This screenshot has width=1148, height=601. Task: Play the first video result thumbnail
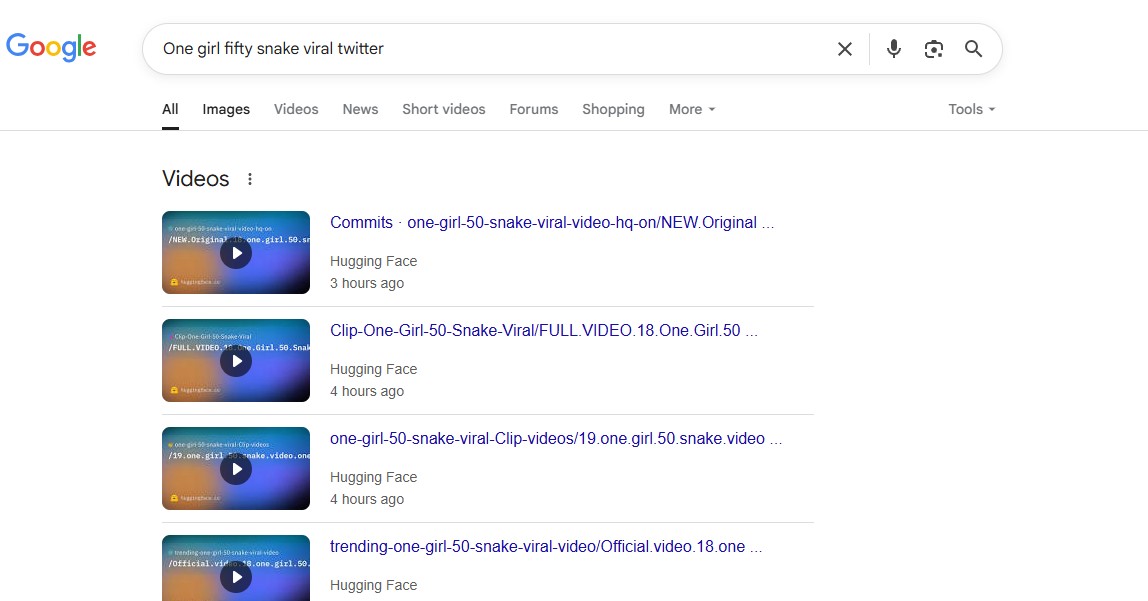(236, 253)
